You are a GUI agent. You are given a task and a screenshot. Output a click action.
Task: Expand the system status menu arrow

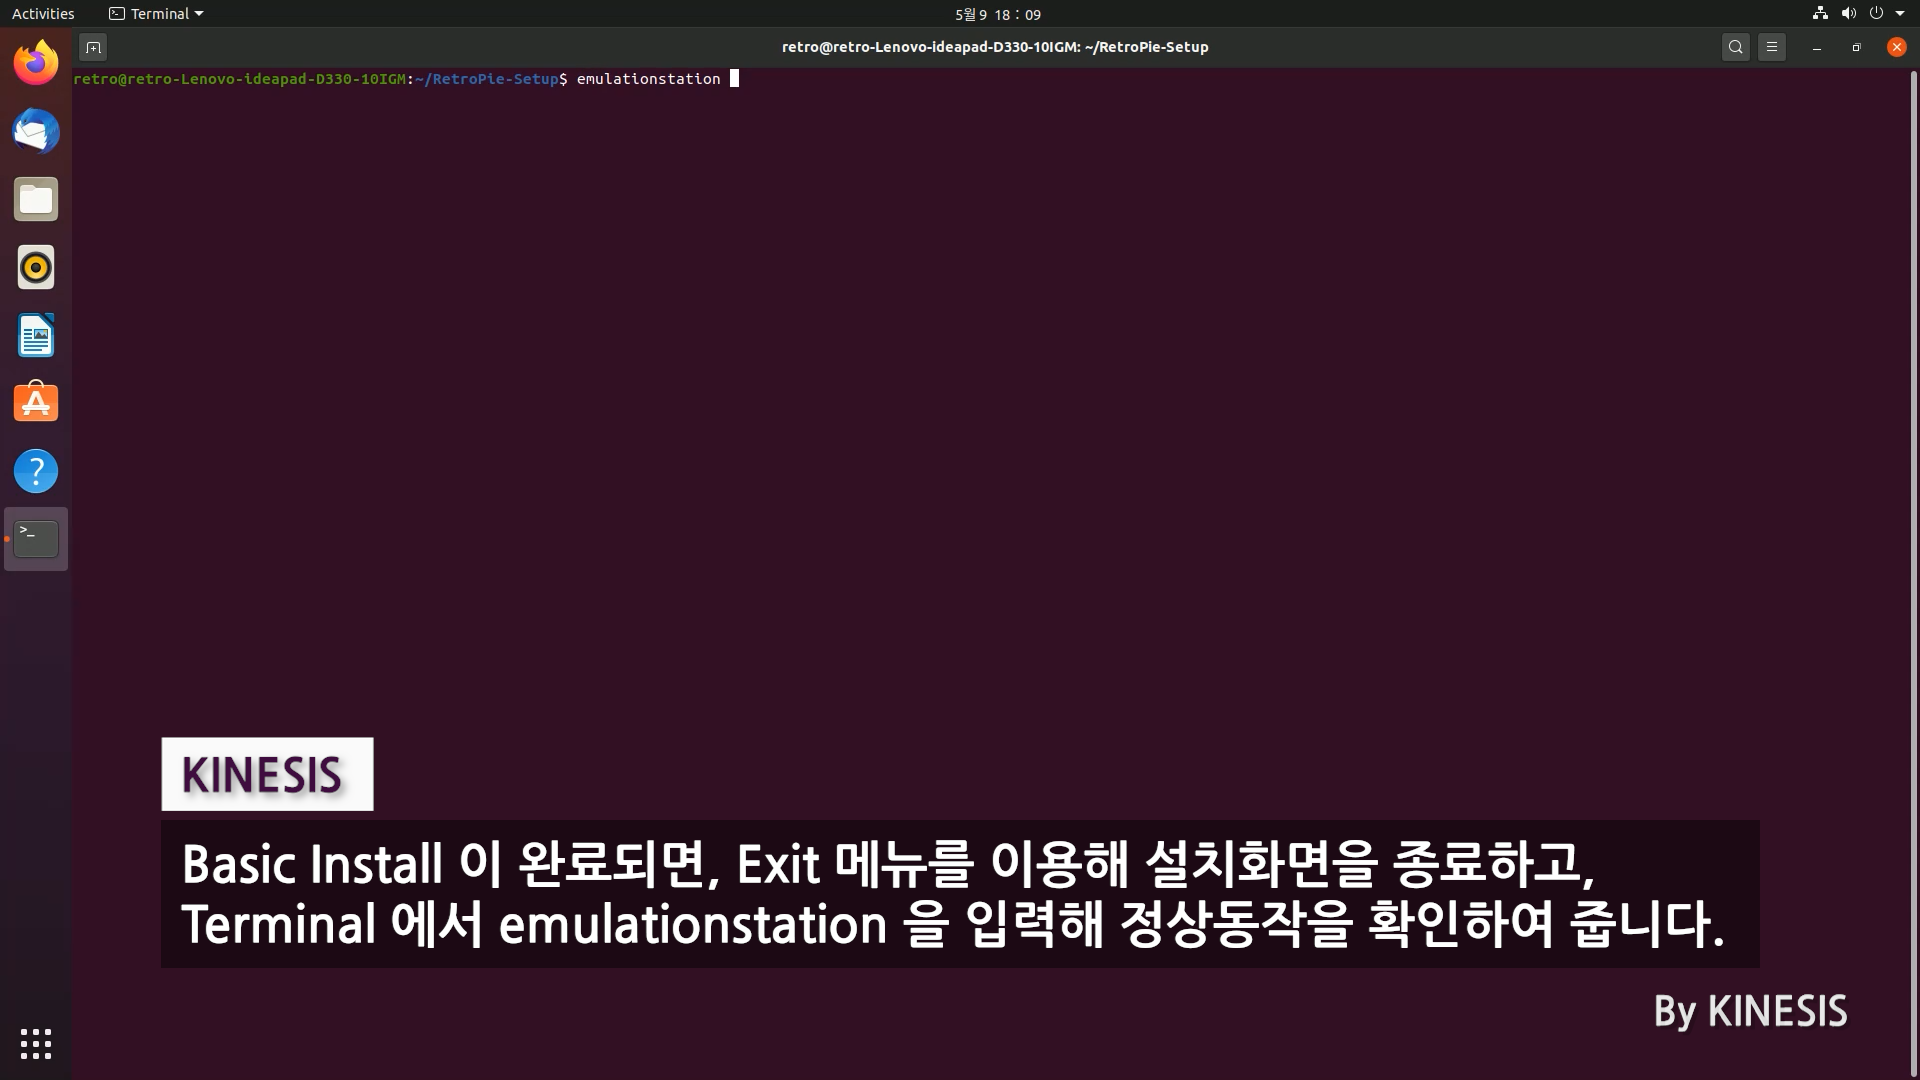1900,14
